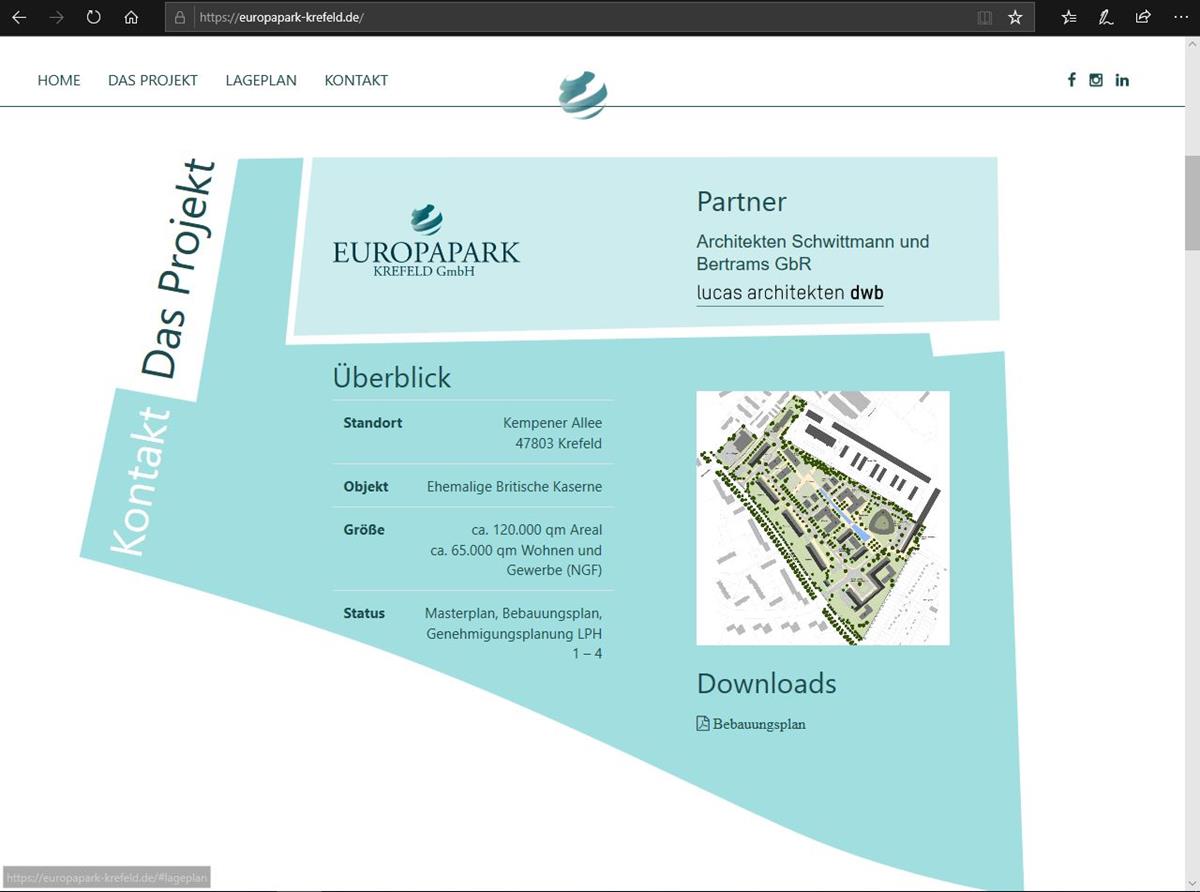Open the Facebook social icon

click(1071, 80)
